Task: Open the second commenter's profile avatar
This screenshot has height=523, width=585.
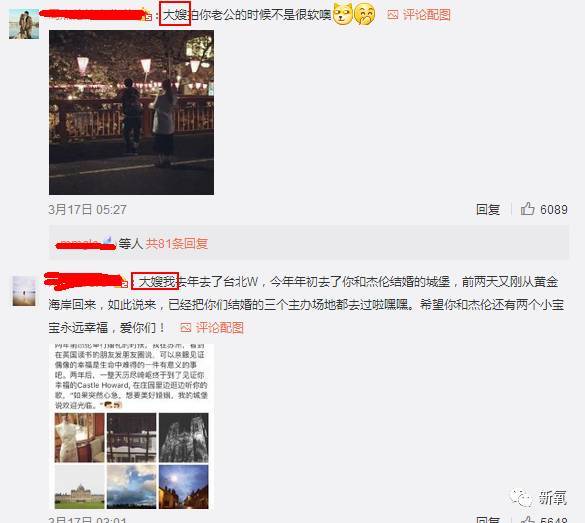Action: click(x=24, y=291)
